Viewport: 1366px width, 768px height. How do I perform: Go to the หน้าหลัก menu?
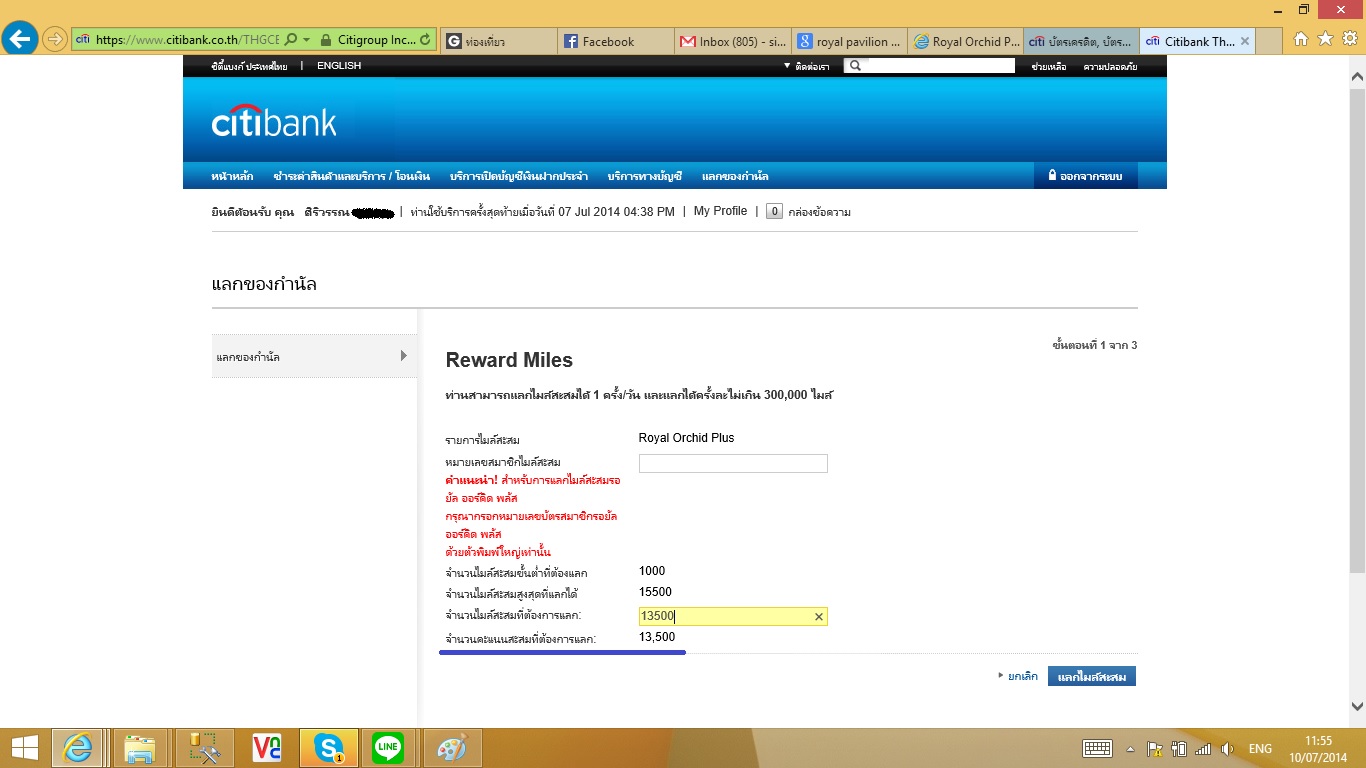point(232,176)
